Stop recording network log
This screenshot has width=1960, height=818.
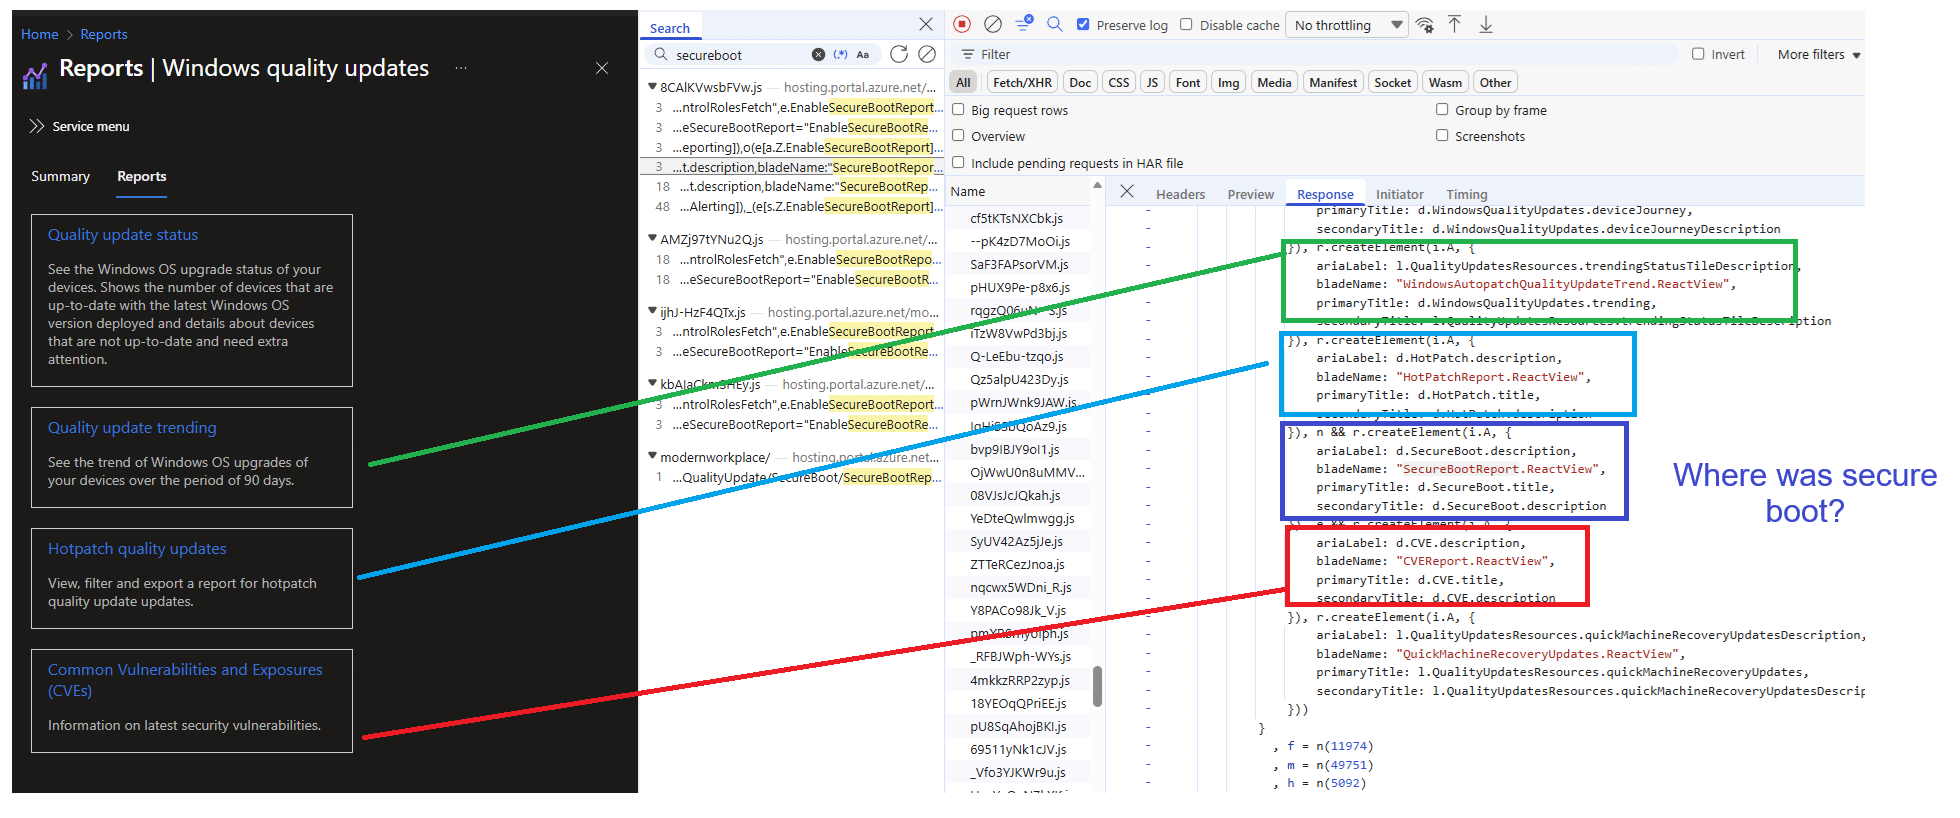pos(962,24)
